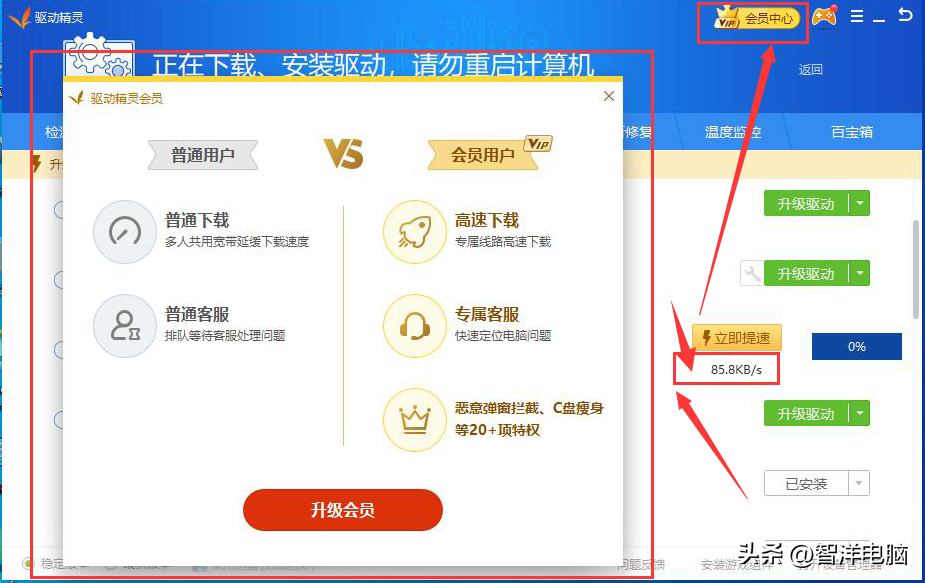Click the 0% download progress bar
The width and height of the screenshot is (925, 583).
pyautogui.click(x=857, y=346)
